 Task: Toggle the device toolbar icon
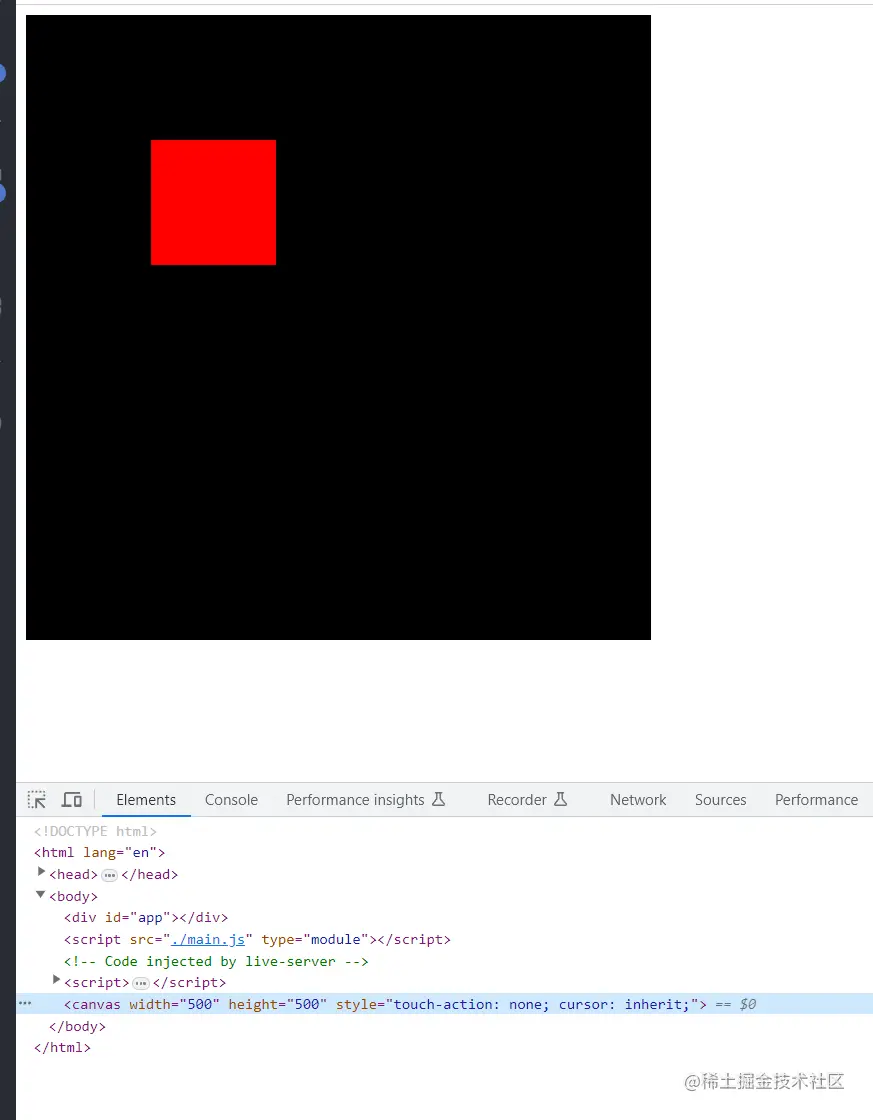point(72,799)
